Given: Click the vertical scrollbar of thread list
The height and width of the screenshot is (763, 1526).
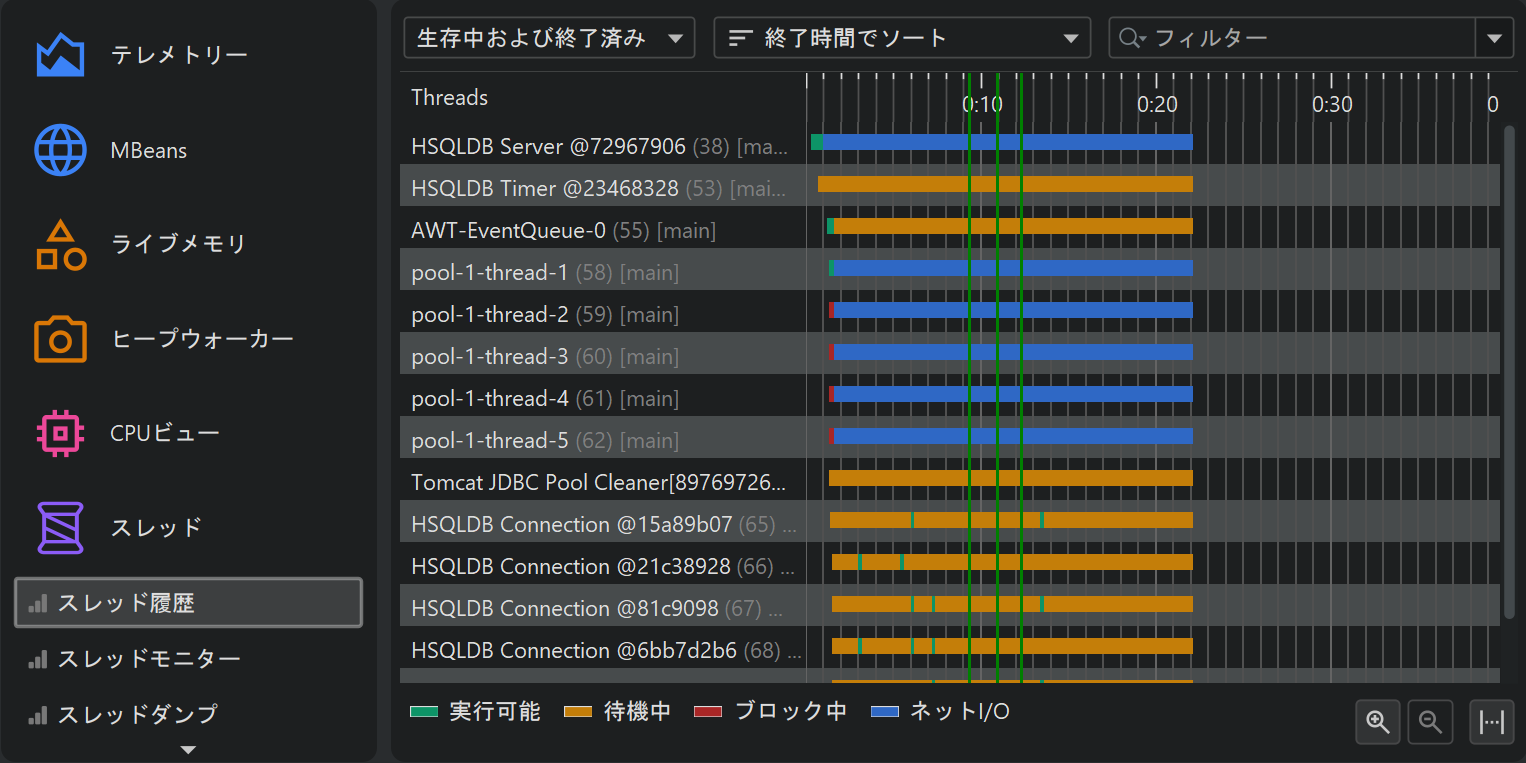Looking at the screenshot, I should coord(1509,370).
